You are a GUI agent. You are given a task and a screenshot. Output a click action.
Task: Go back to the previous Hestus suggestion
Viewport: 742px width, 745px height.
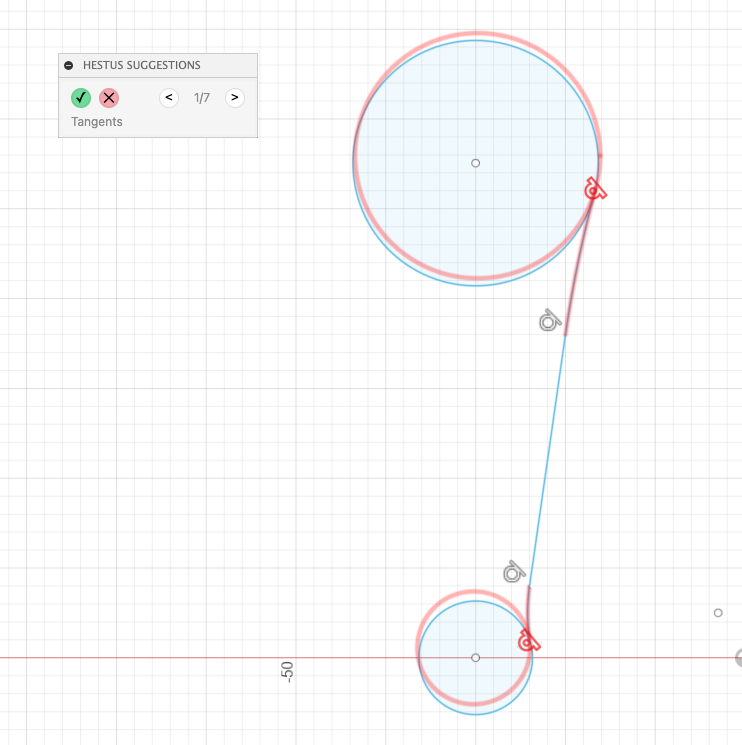click(169, 98)
